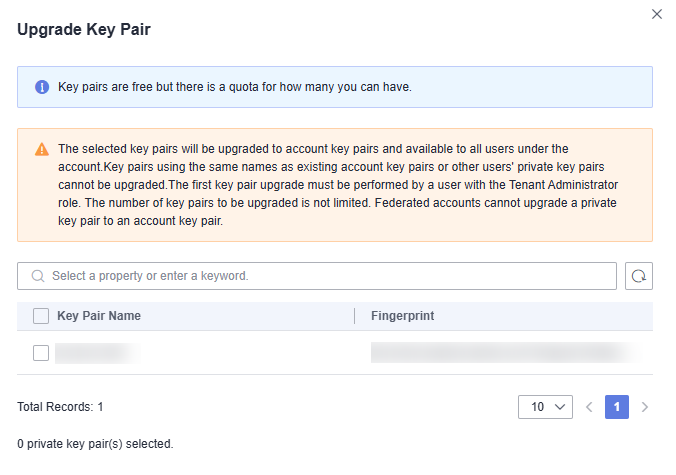Viewport: 676px width, 475px height.
Task: Click the '0 private key pair(s) selected' text
Action: coord(95,444)
